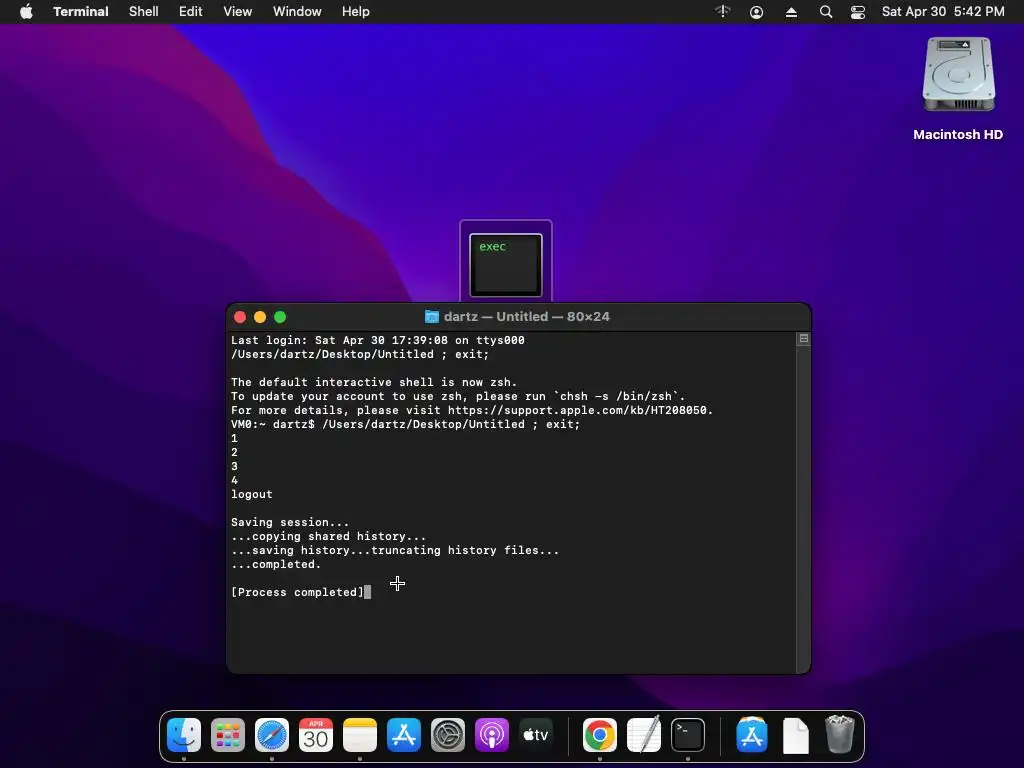Open Launchpad from the Dock
The height and width of the screenshot is (768, 1024).
tap(228, 735)
